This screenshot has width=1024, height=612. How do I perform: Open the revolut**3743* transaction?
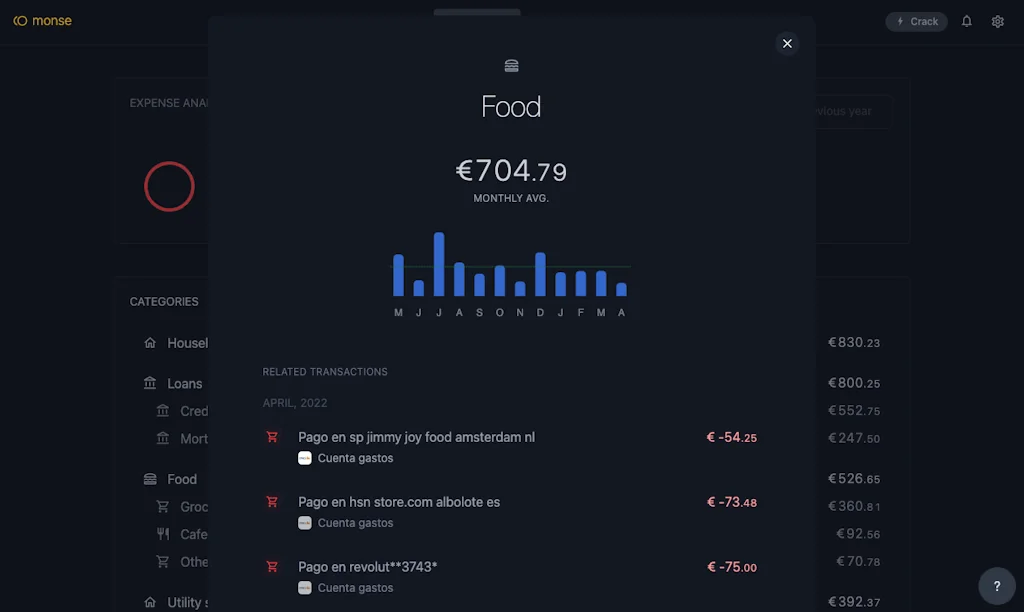[367, 567]
